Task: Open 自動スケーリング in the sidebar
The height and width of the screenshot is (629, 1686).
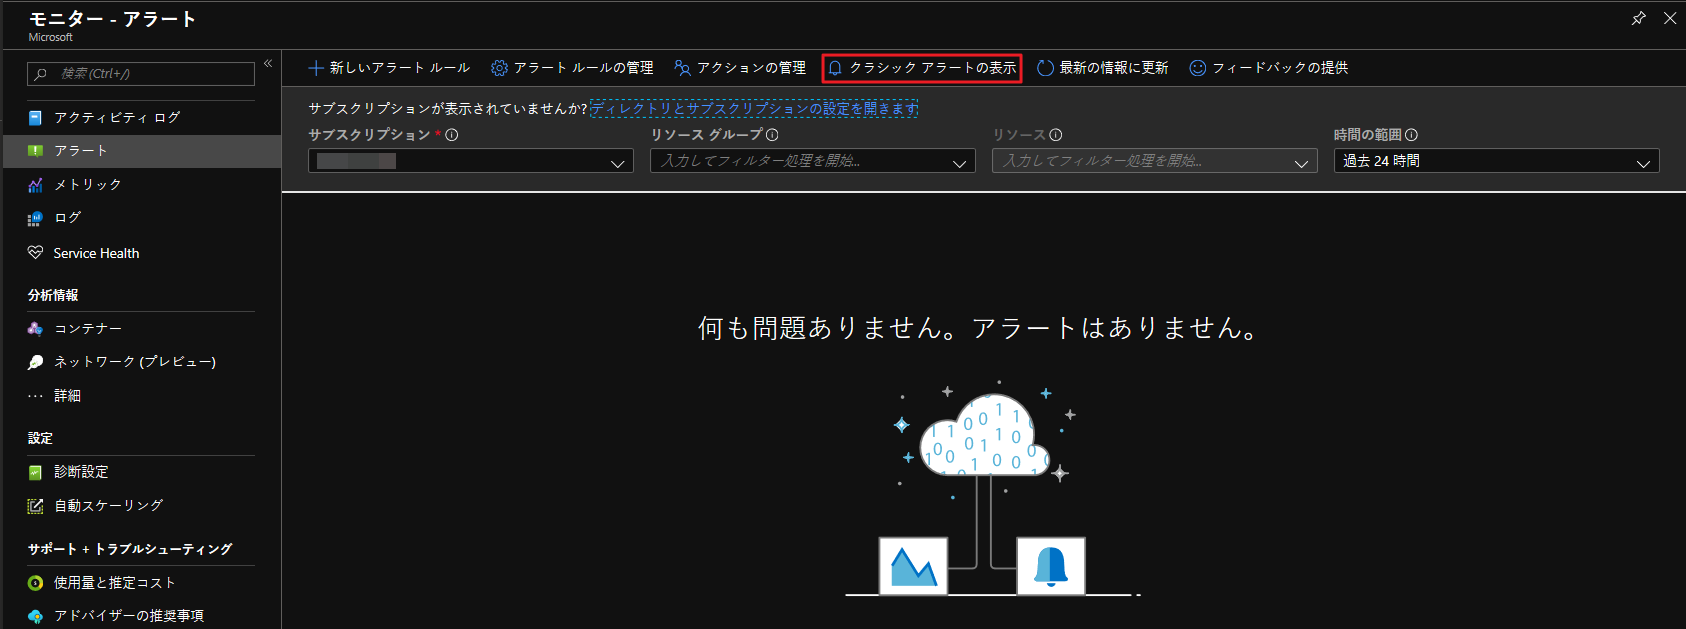Action: tap(108, 506)
